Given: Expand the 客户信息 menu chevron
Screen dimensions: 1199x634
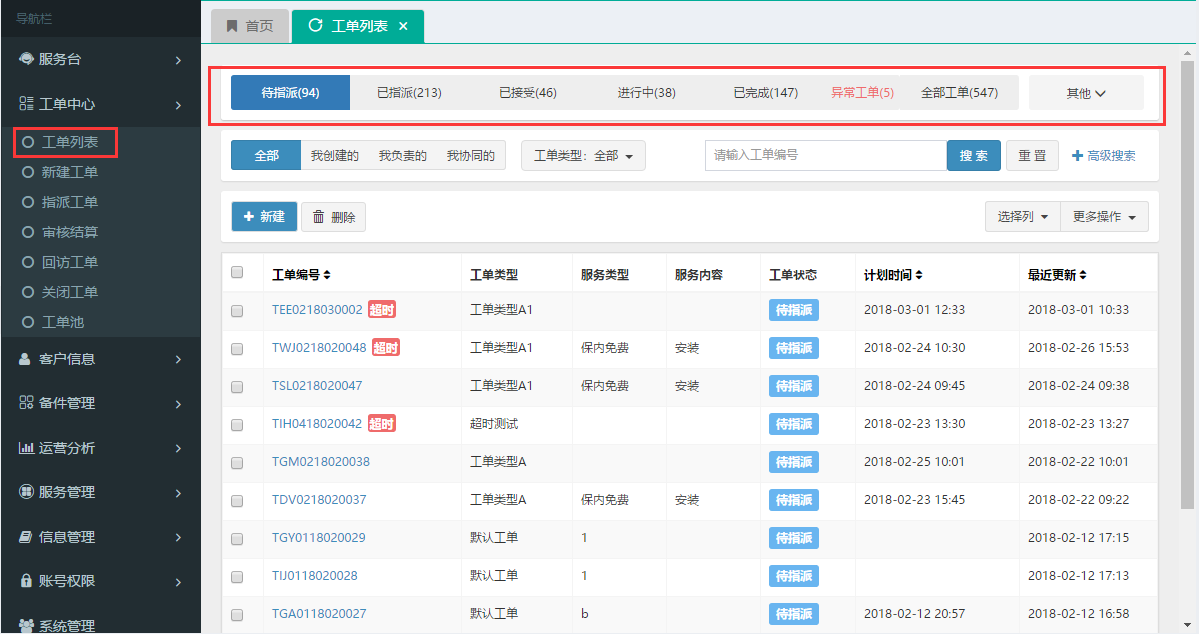Looking at the screenshot, I should [178, 359].
